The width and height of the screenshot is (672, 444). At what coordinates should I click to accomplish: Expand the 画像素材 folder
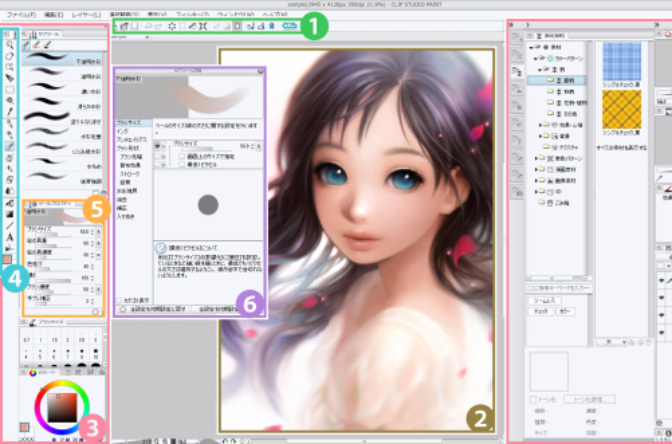[537, 180]
